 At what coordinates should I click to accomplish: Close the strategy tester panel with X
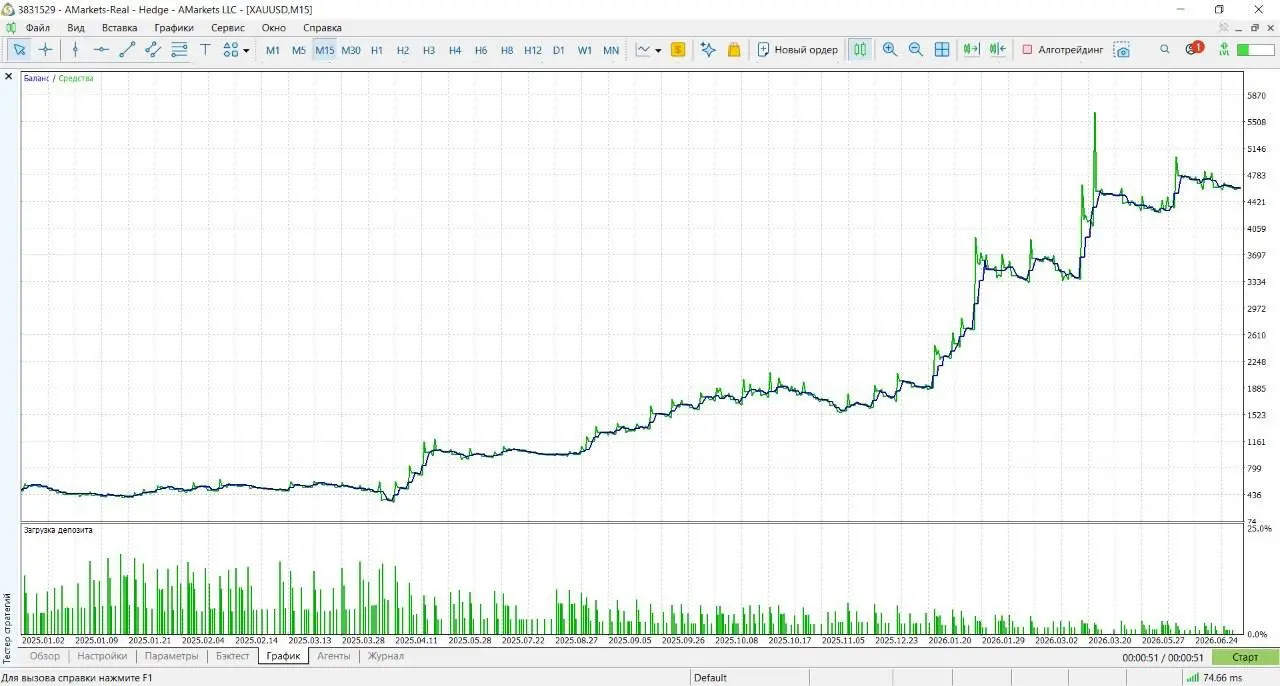(8, 76)
